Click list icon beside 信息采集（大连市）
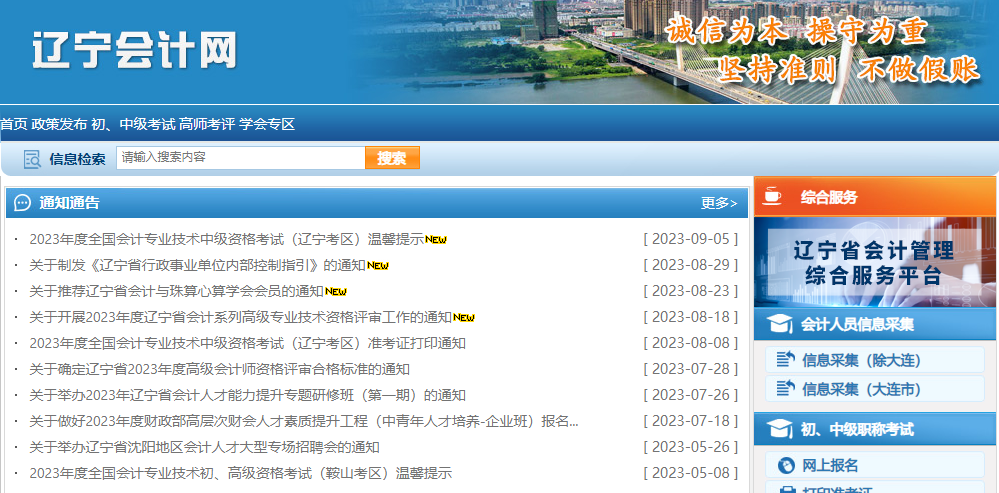This screenshot has height=493, width=999. (786, 388)
